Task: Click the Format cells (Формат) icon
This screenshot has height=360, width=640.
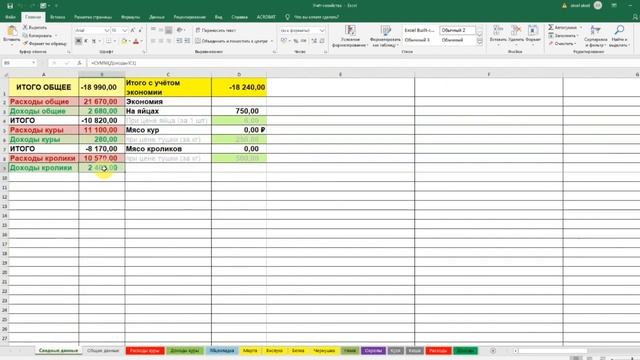Action: [533, 30]
